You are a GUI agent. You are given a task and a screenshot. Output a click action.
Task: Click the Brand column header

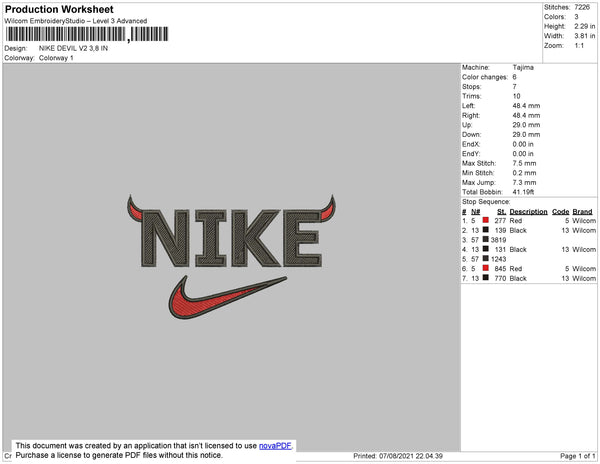(582, 212)
